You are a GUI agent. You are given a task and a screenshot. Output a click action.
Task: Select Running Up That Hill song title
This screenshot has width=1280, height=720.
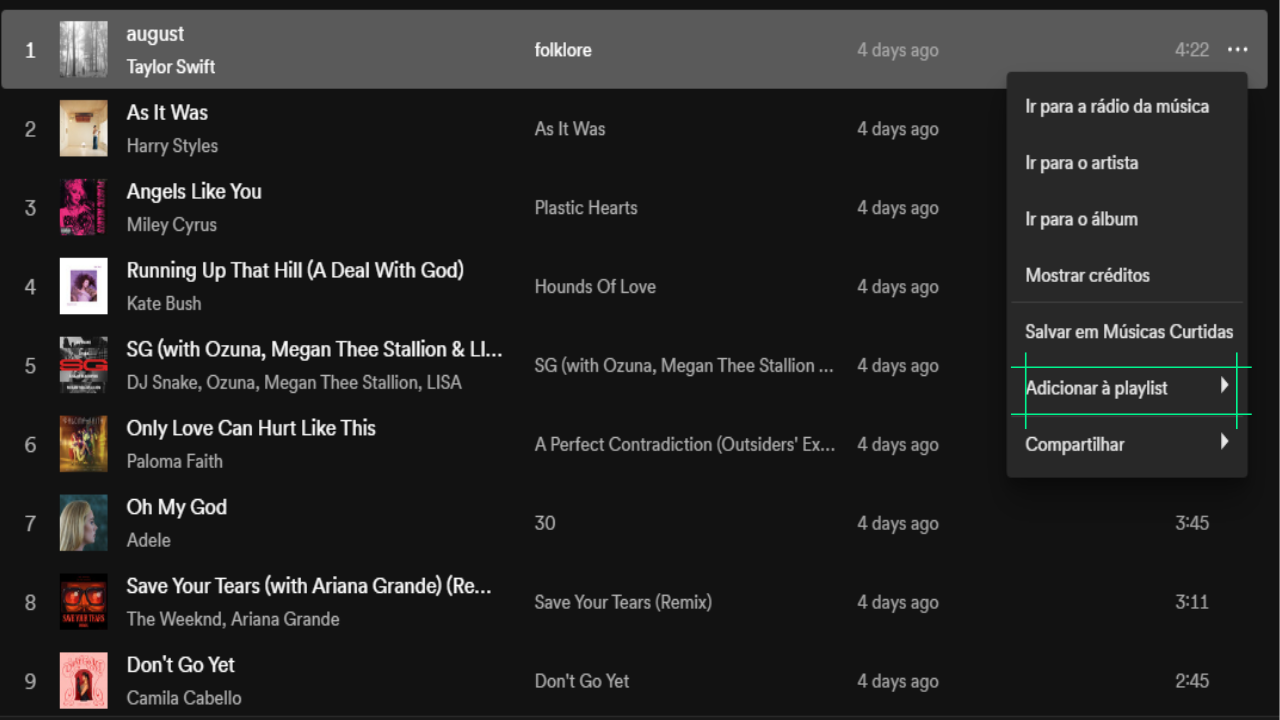(295, 270)
